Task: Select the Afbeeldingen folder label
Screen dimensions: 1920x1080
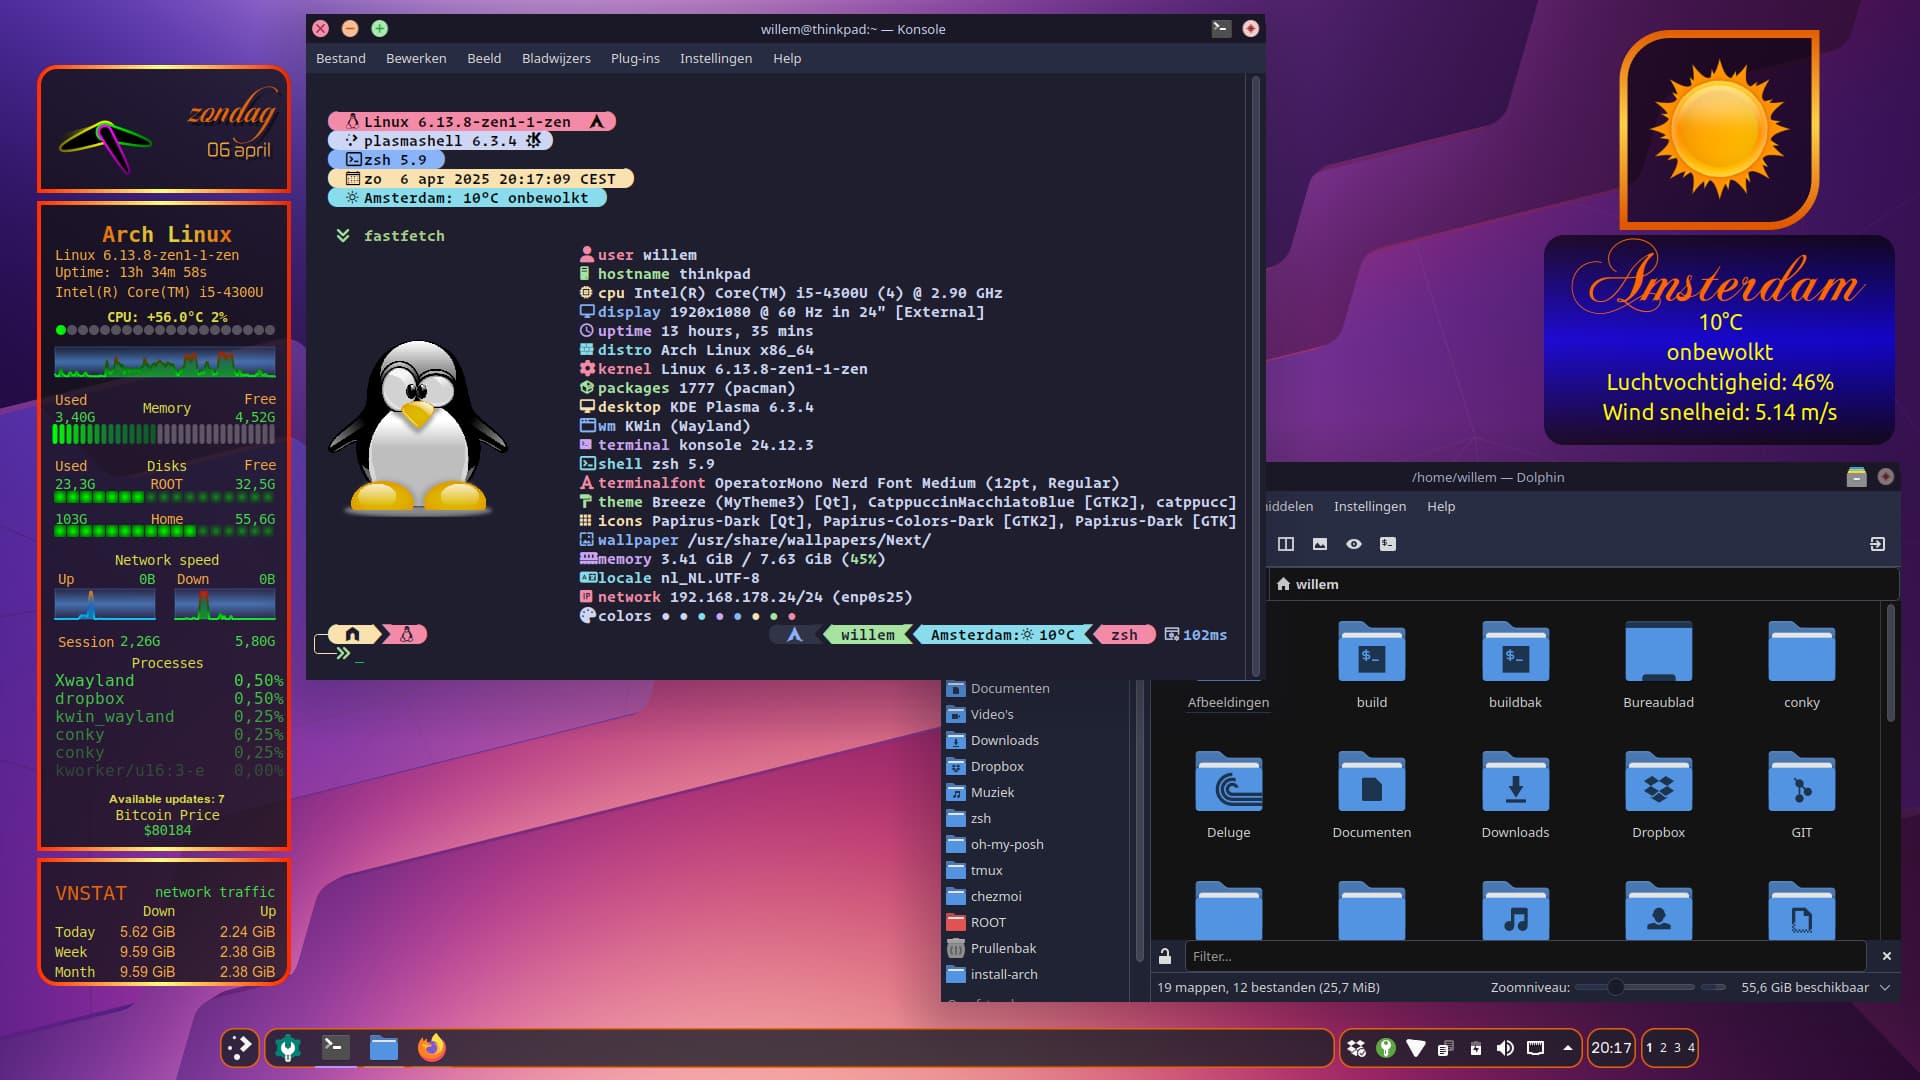Action: (x=1228, y=702)
